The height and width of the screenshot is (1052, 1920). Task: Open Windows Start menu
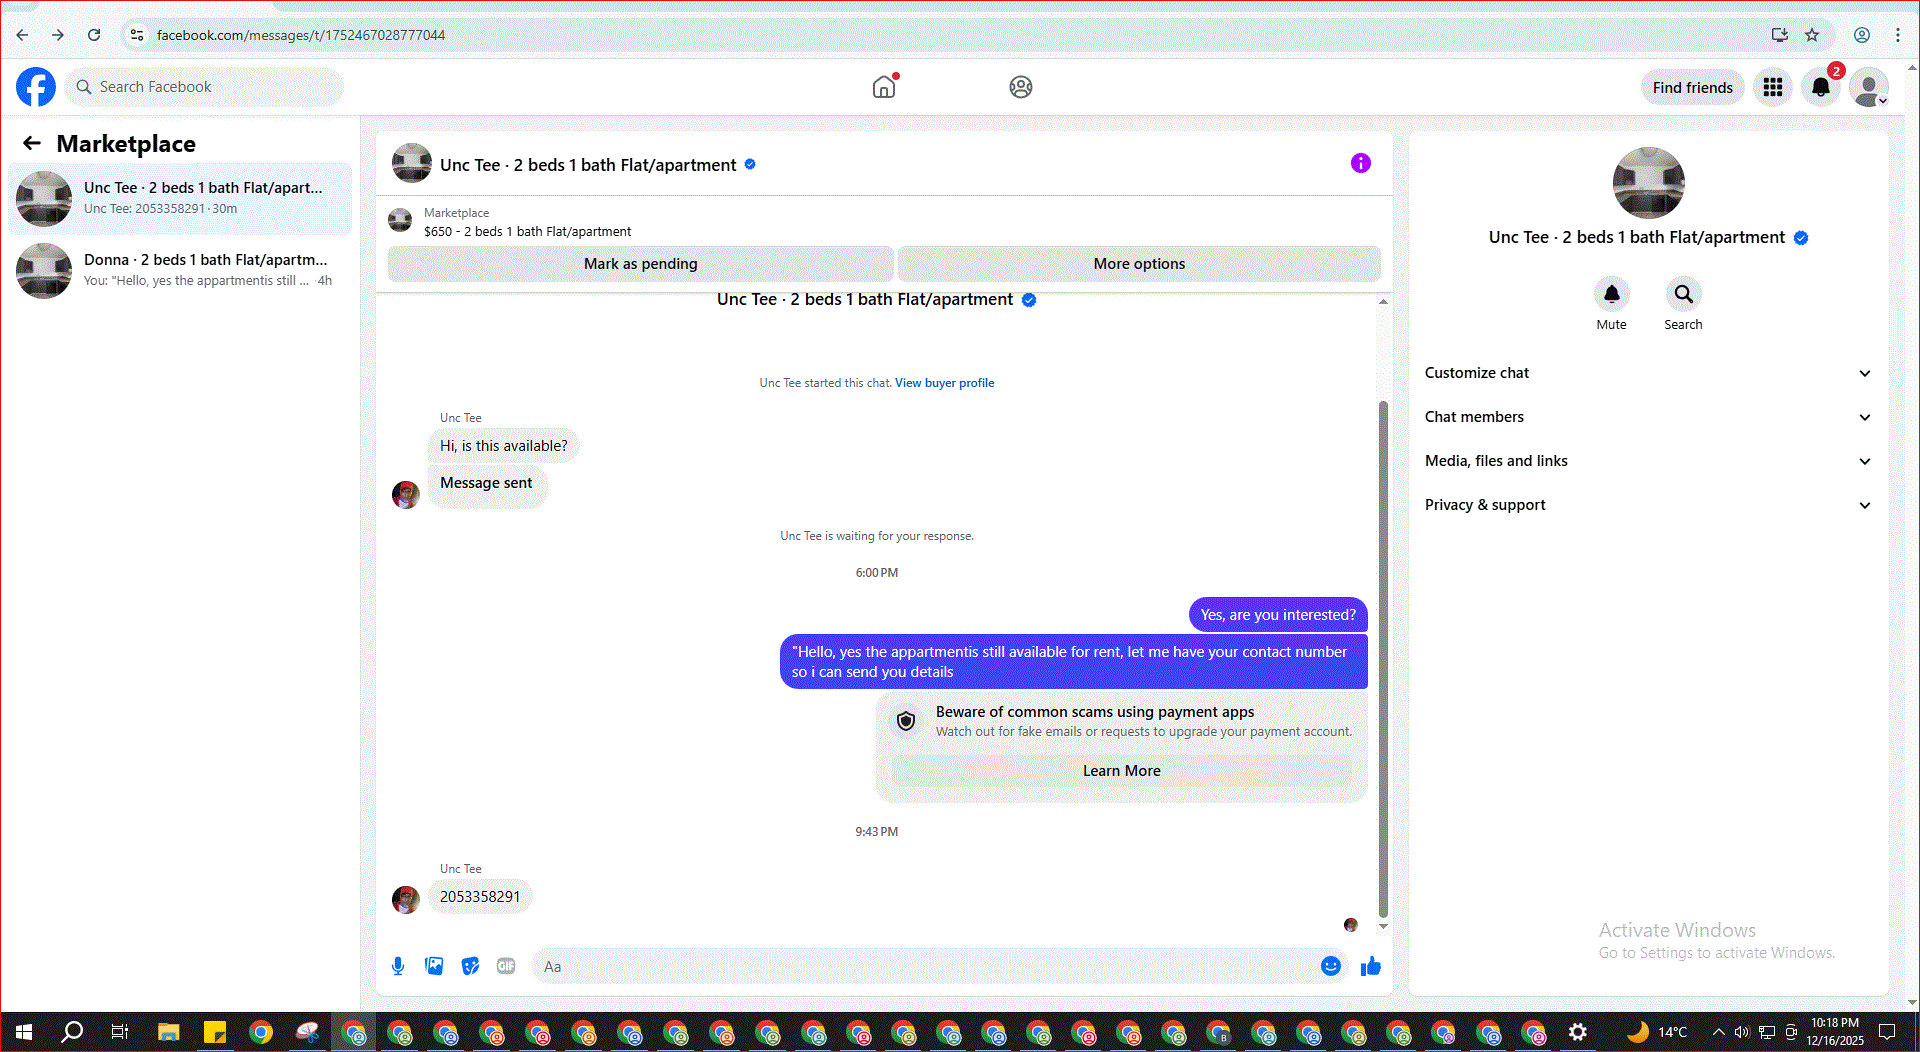[24, 1032]
